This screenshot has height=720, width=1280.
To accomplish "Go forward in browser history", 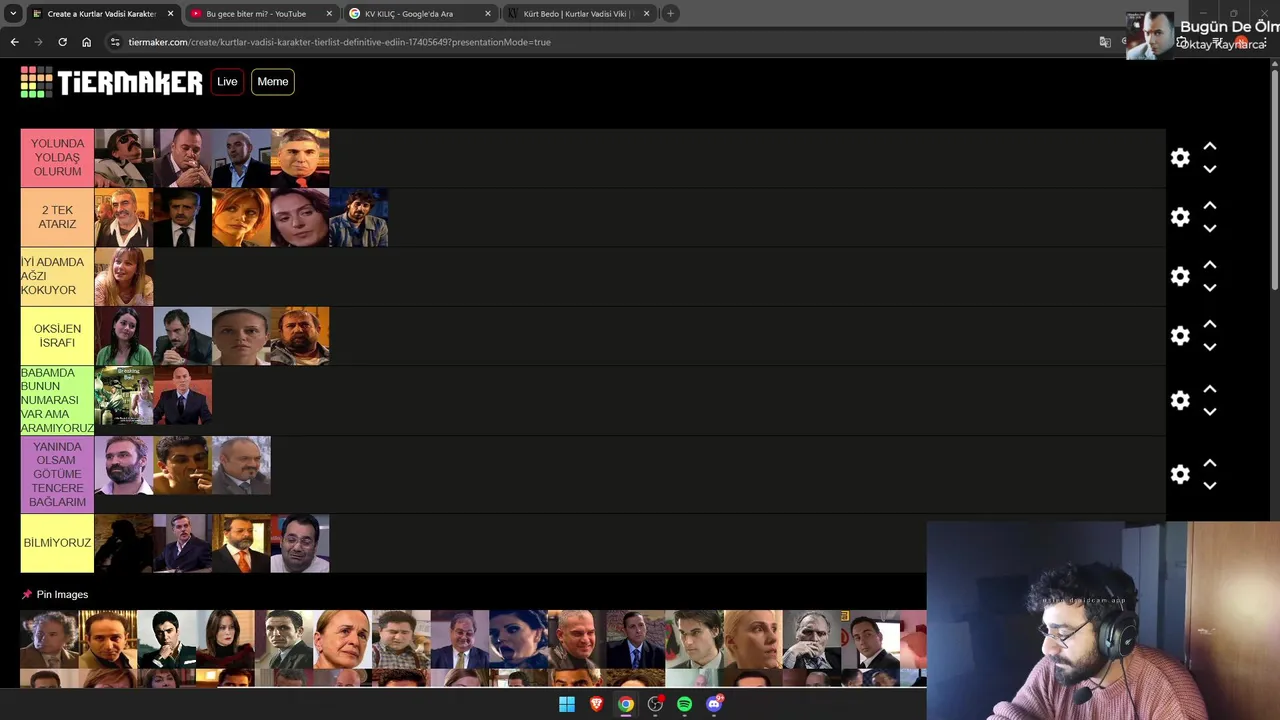I will coord(38,42).
